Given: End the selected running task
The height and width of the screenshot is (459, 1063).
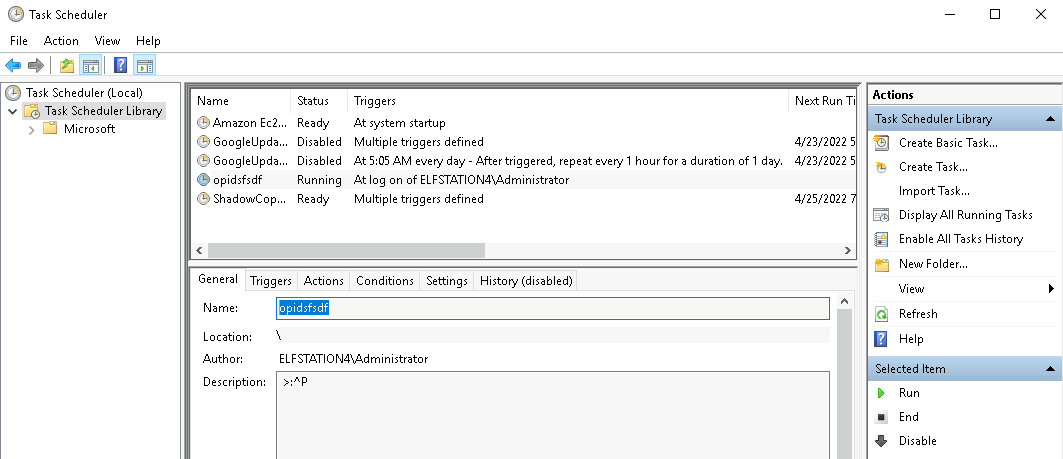Looking at the screenshot, I should (908, 417).
